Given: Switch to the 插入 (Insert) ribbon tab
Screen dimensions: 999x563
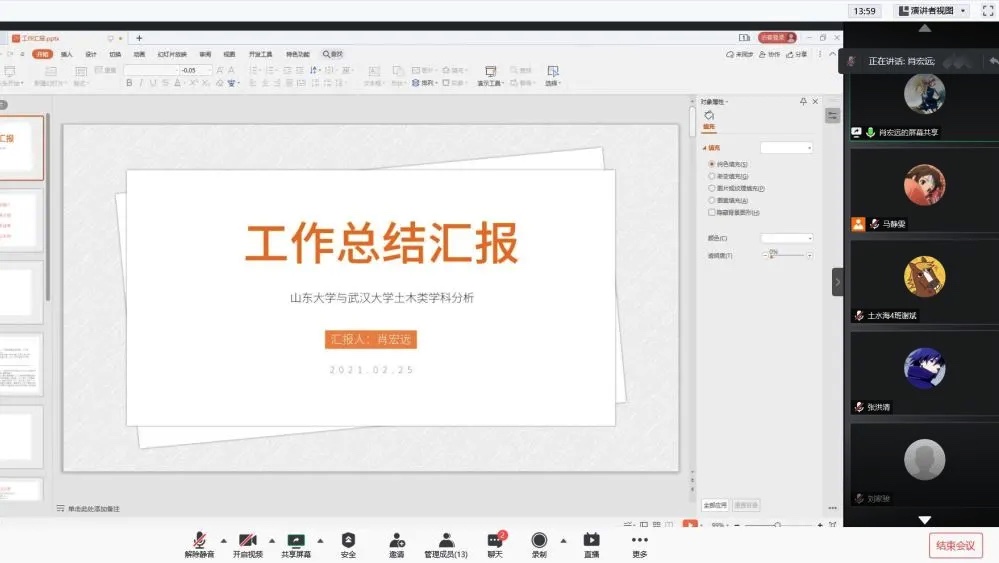Looking at the screenshot, I should point(67,54).
